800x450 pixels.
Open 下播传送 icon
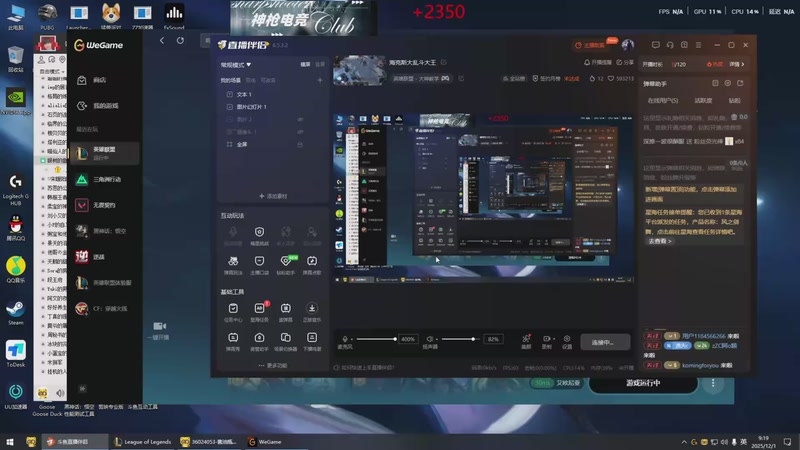click(312, 338)
